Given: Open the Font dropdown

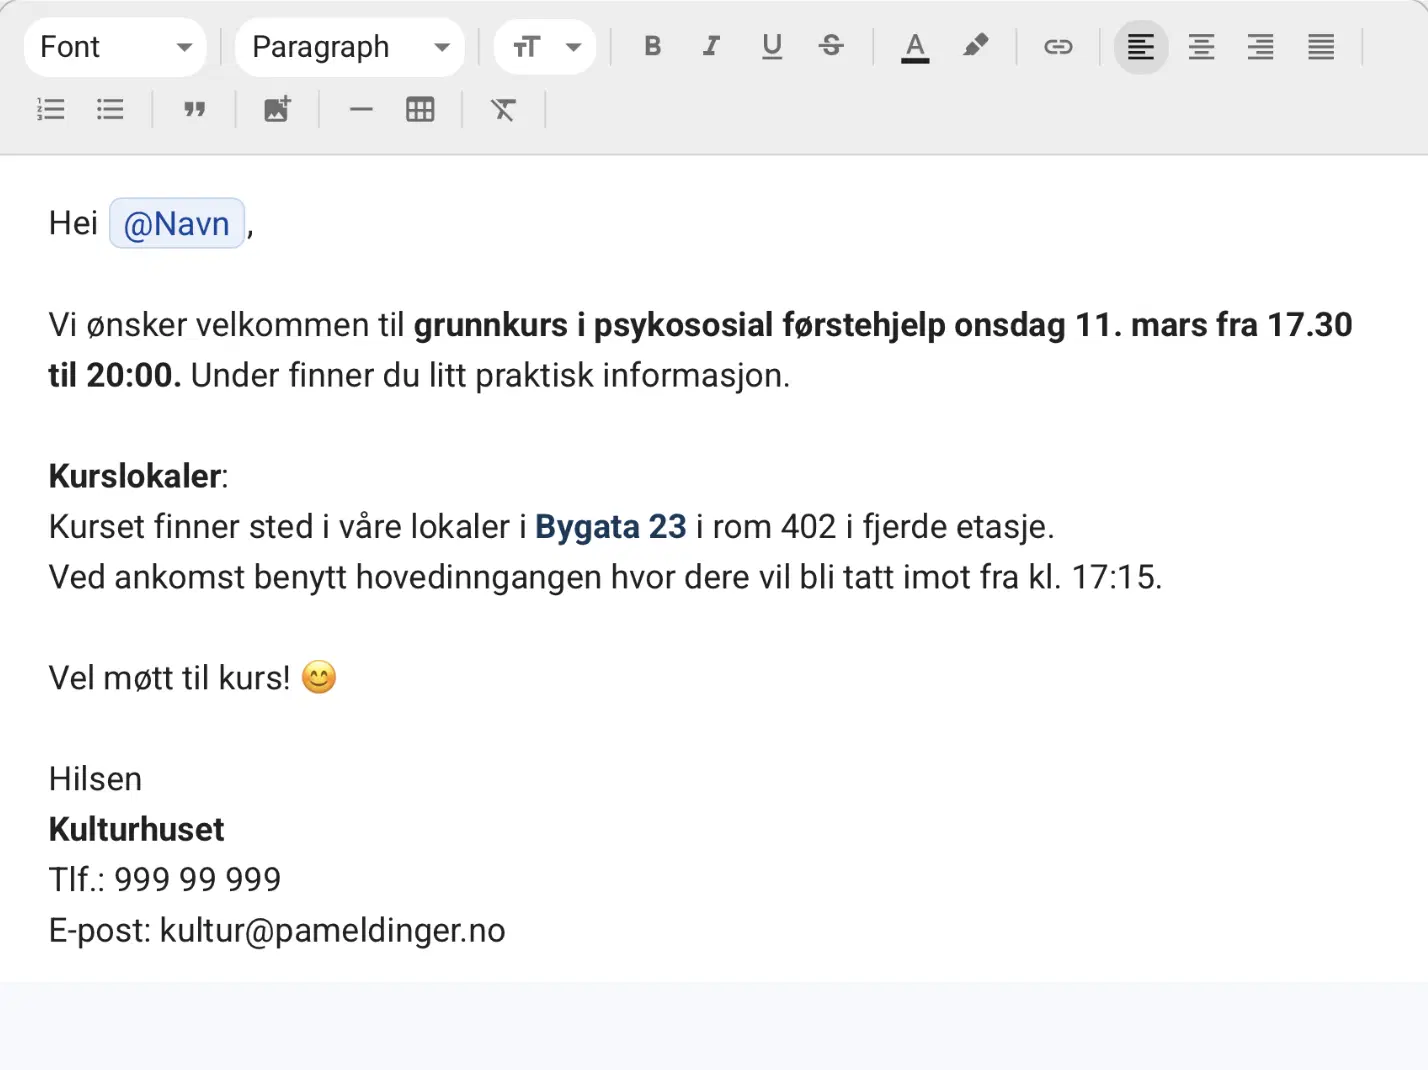Looking at the screenshot, I should [114, 46].
